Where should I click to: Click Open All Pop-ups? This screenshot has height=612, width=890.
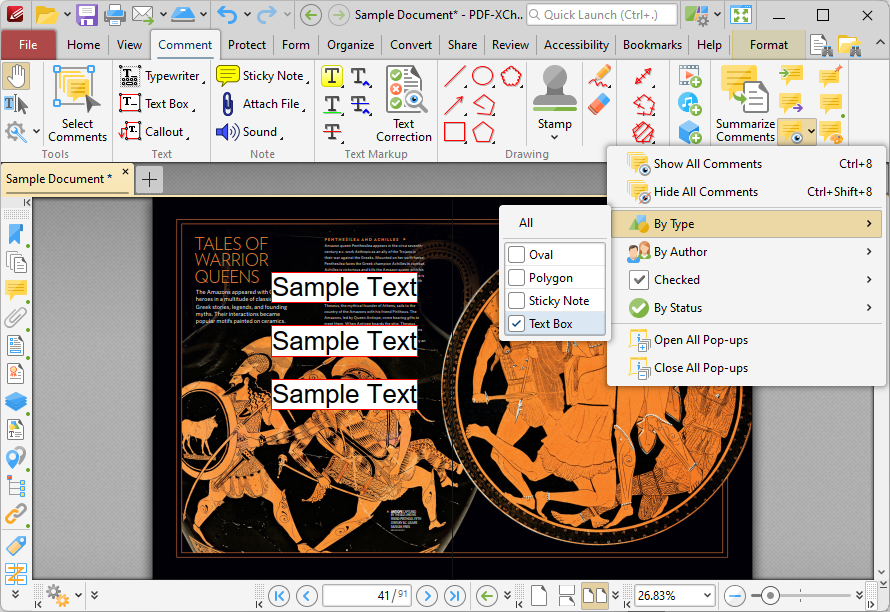click(x=746, y=340)
